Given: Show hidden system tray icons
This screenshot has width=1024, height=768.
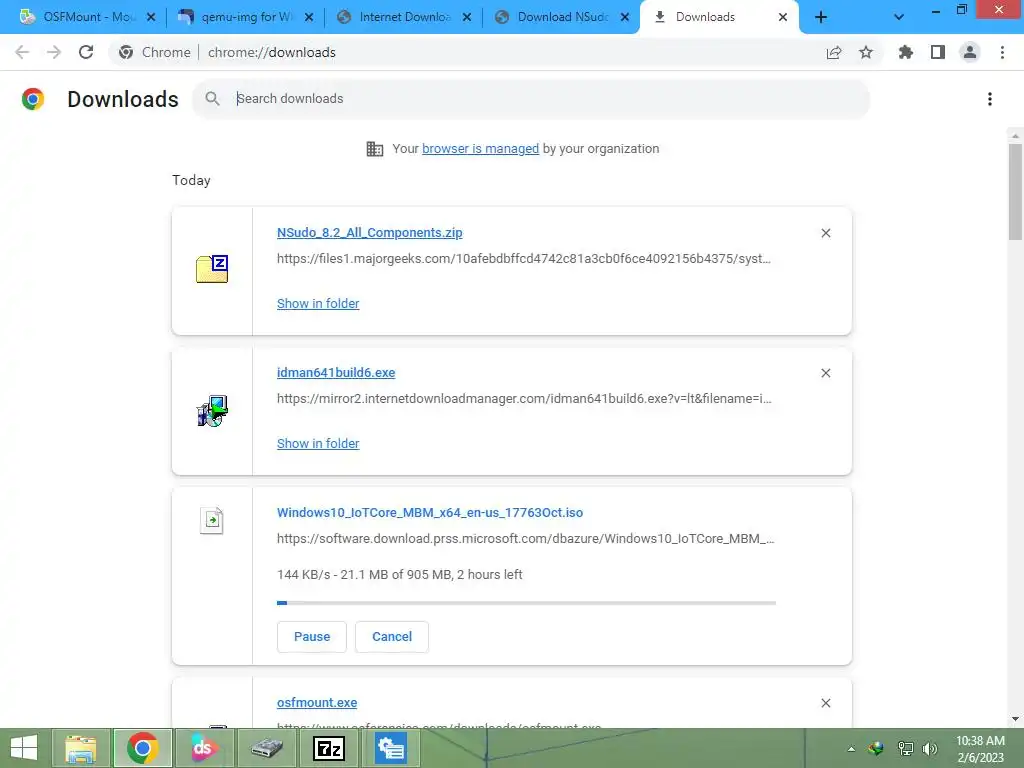Looking at the screenshot, I should tap(851, 749).
